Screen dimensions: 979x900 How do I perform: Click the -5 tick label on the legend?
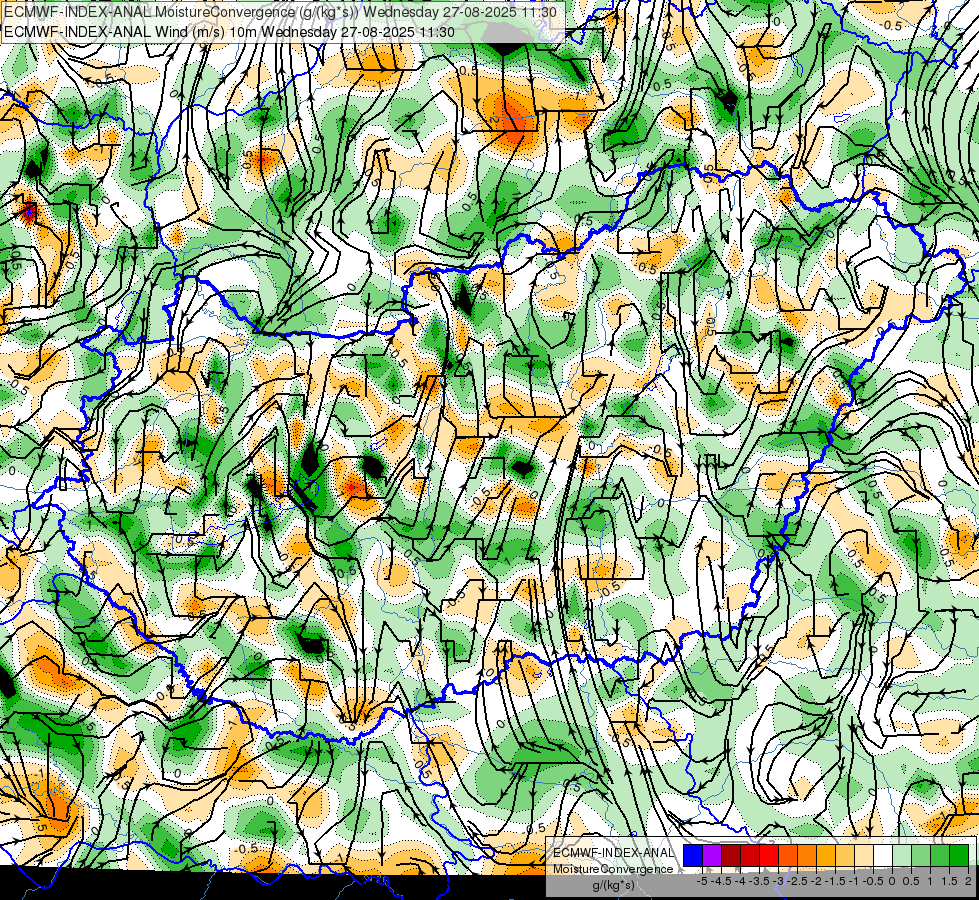click(702, 881)
